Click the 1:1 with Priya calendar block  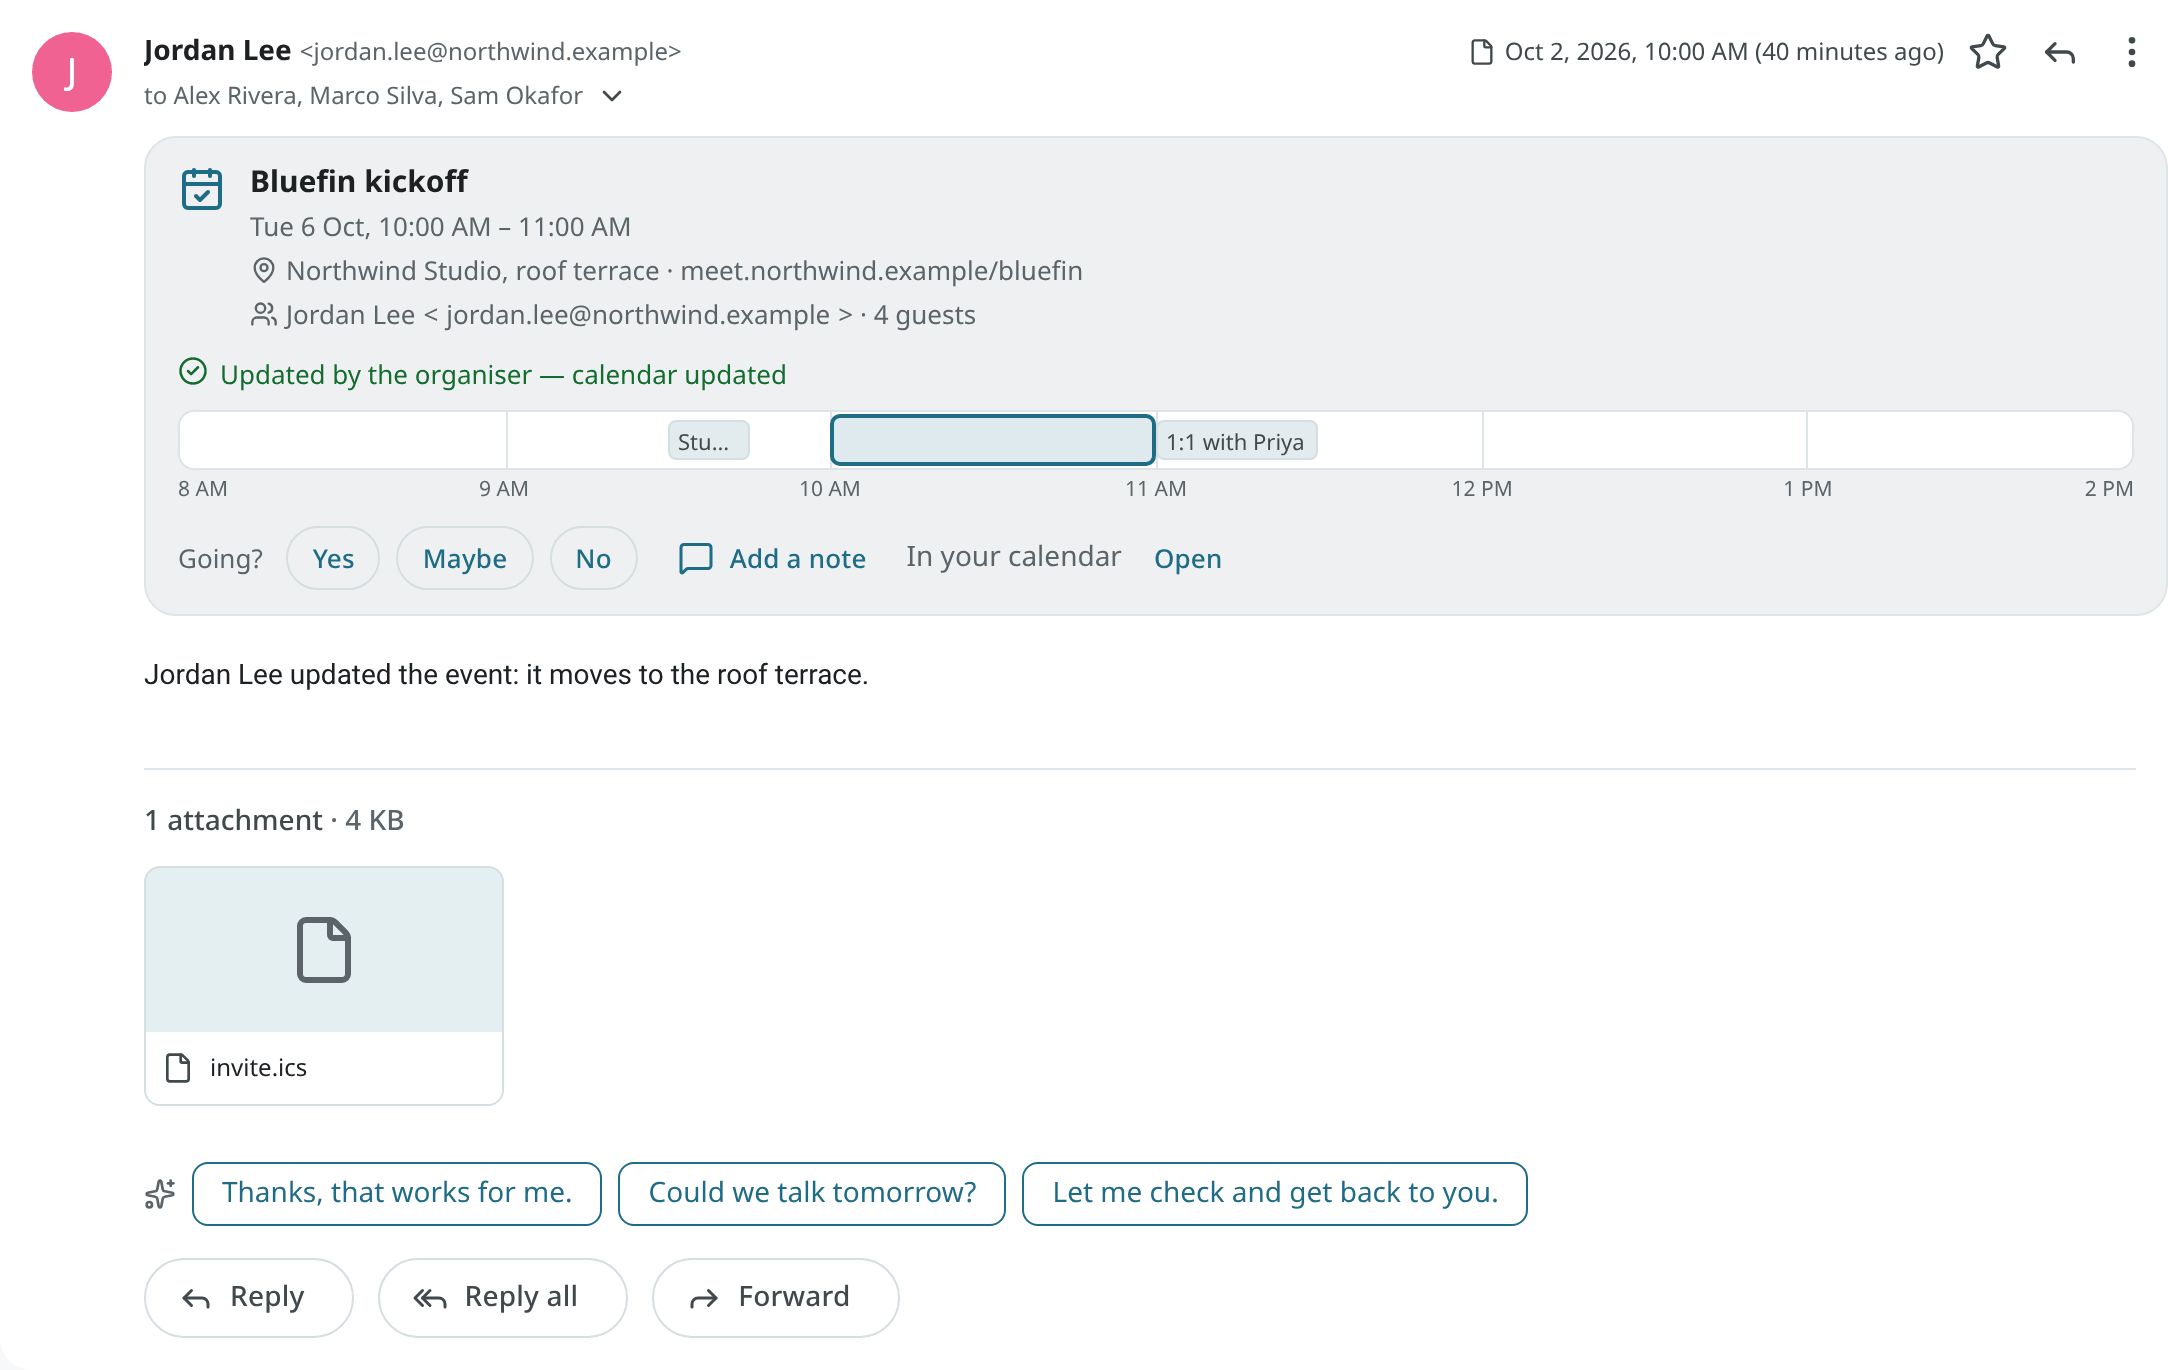pos(1236,441)
